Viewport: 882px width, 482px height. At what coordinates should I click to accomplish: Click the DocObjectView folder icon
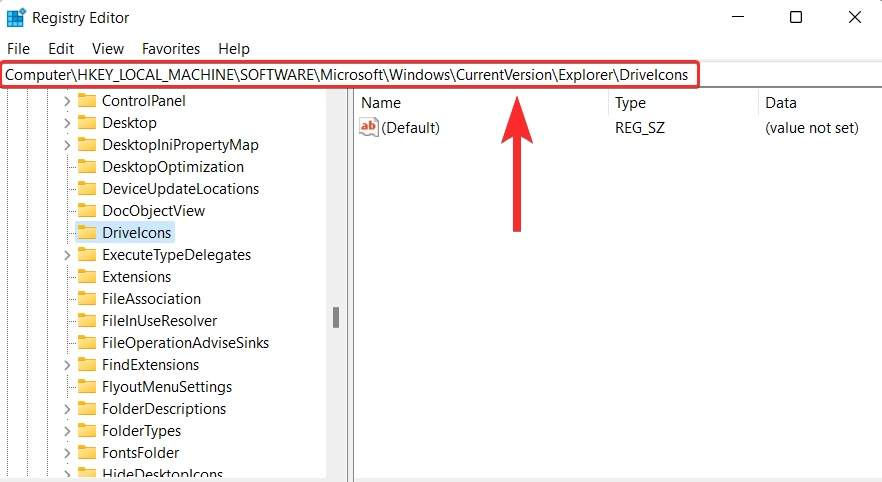click(x=87, y=210)
